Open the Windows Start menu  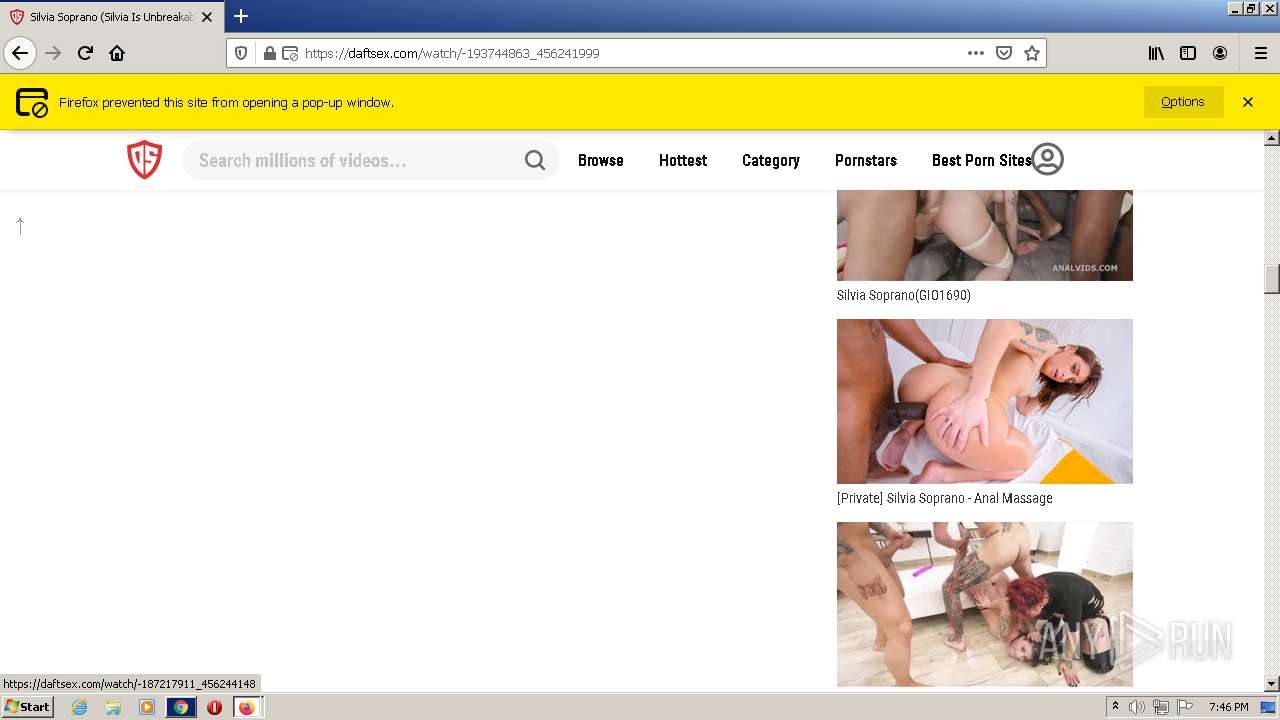pyautogui.click(x=28, y=706)
